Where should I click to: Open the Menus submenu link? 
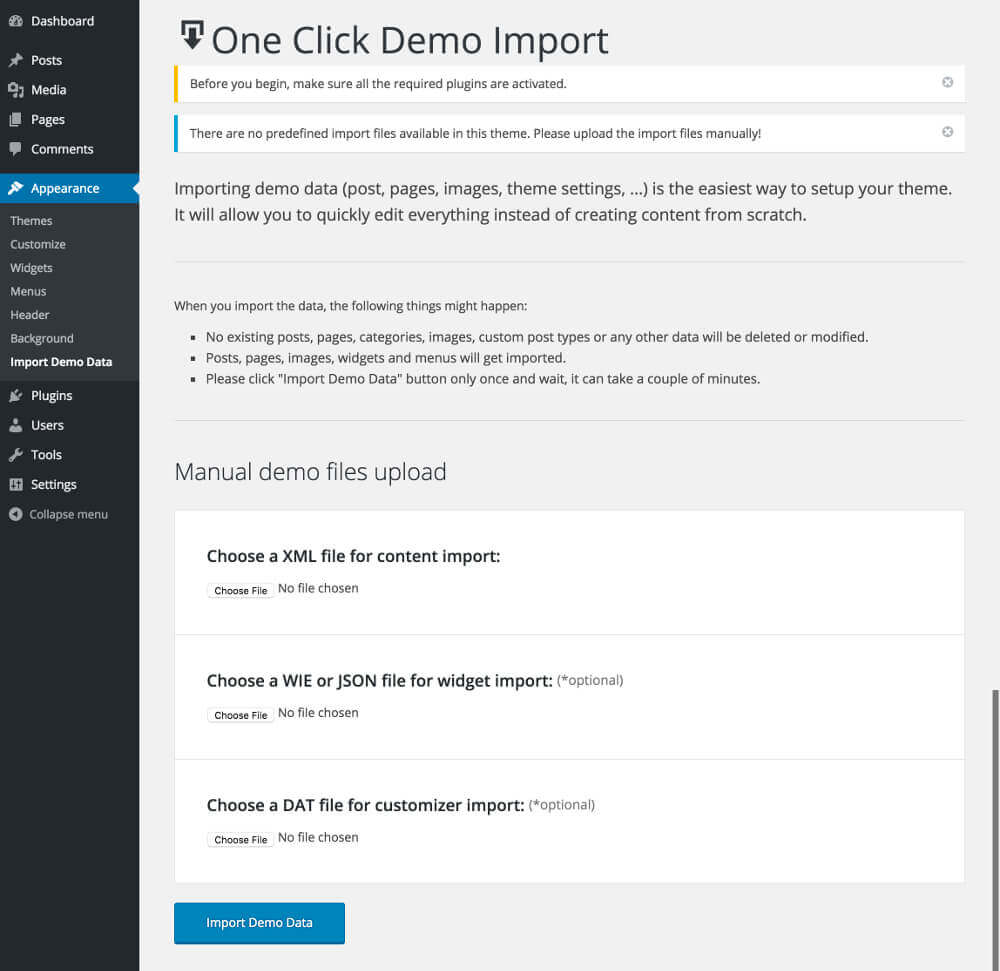tap(28, 291)
